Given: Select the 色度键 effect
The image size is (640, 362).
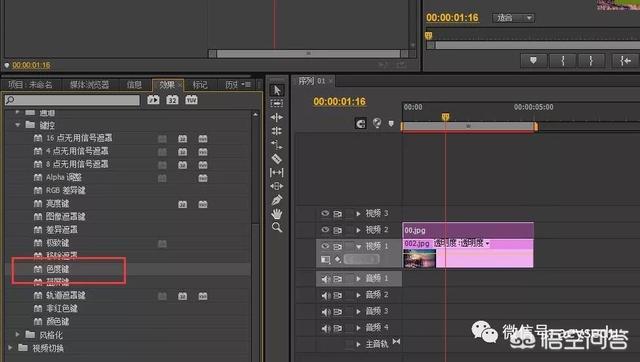Looking at the screenshot, I should click(57, 269).
